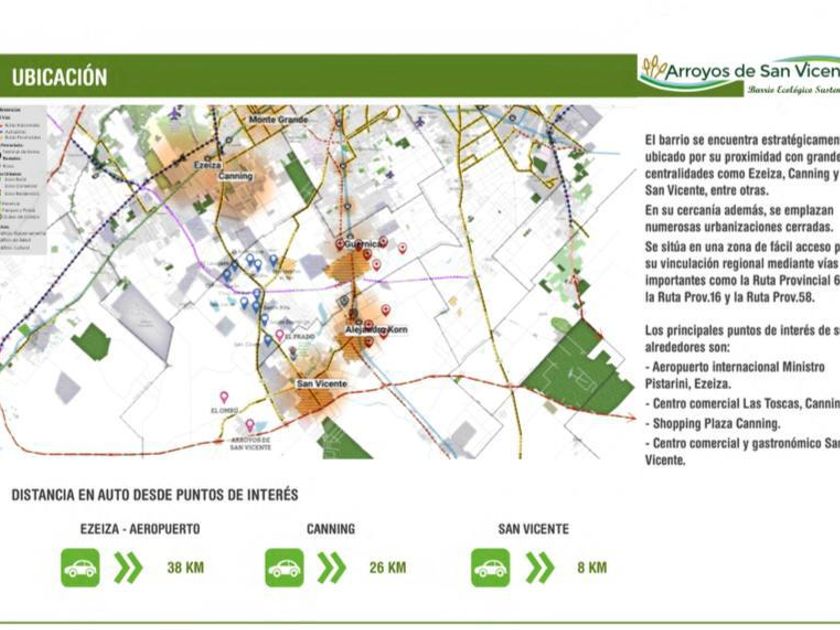The width and height of the screenshot is (840, 630).
Task: Click the line '- Shopping Plaza Canning.'
Action: pos(712,423)
